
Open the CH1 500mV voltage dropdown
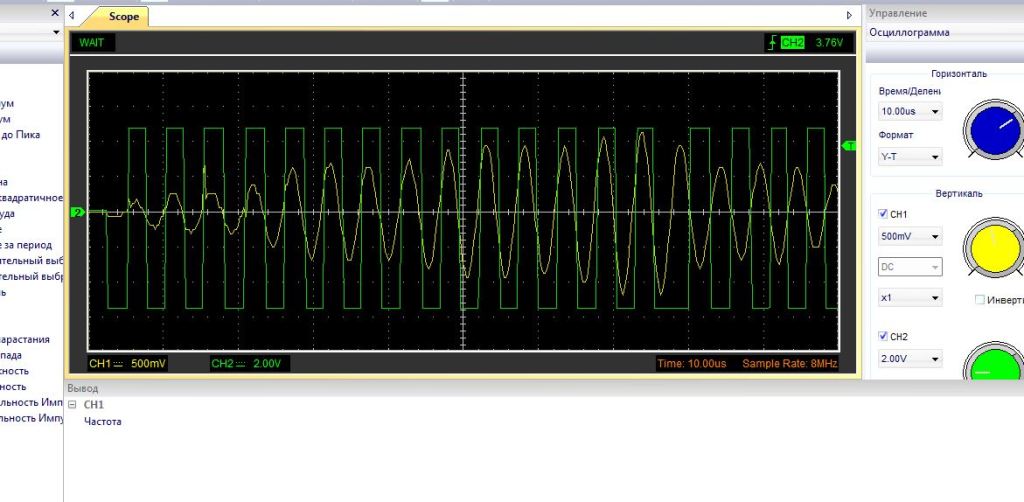[x=910, y=237]
